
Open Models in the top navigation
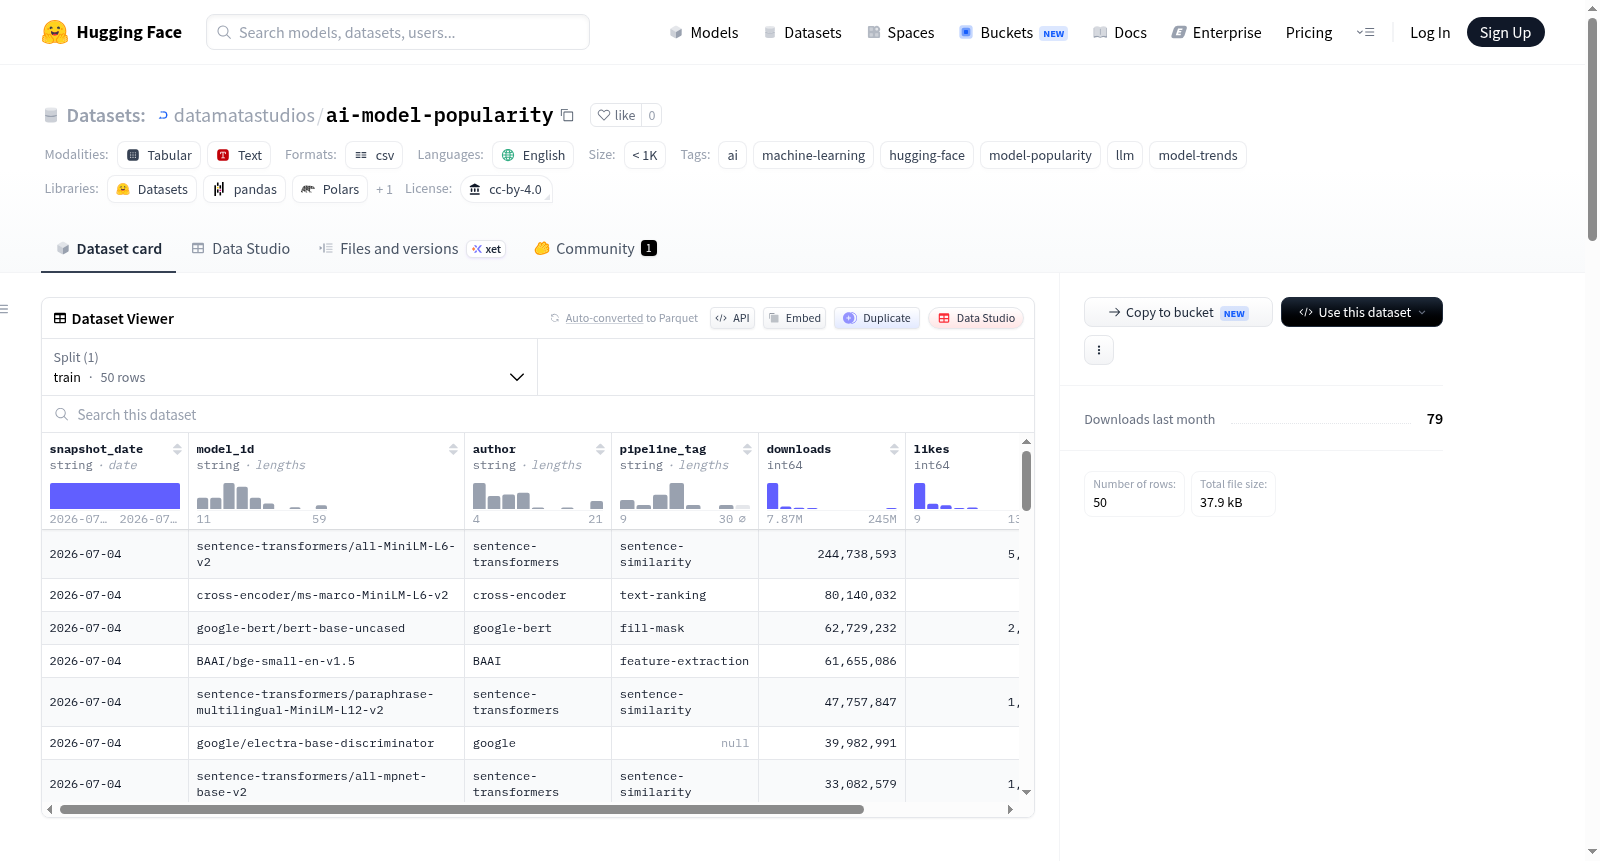(704, 32)
